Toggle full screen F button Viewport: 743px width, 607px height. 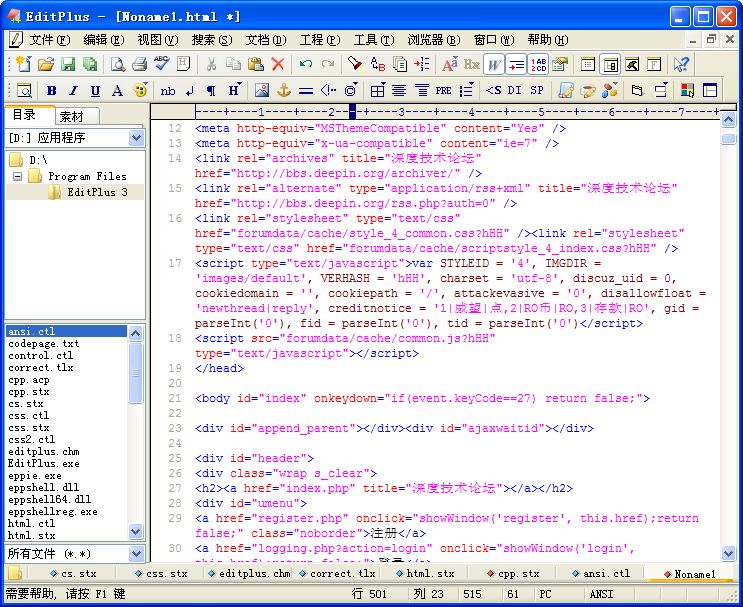(x=654, y=64)
